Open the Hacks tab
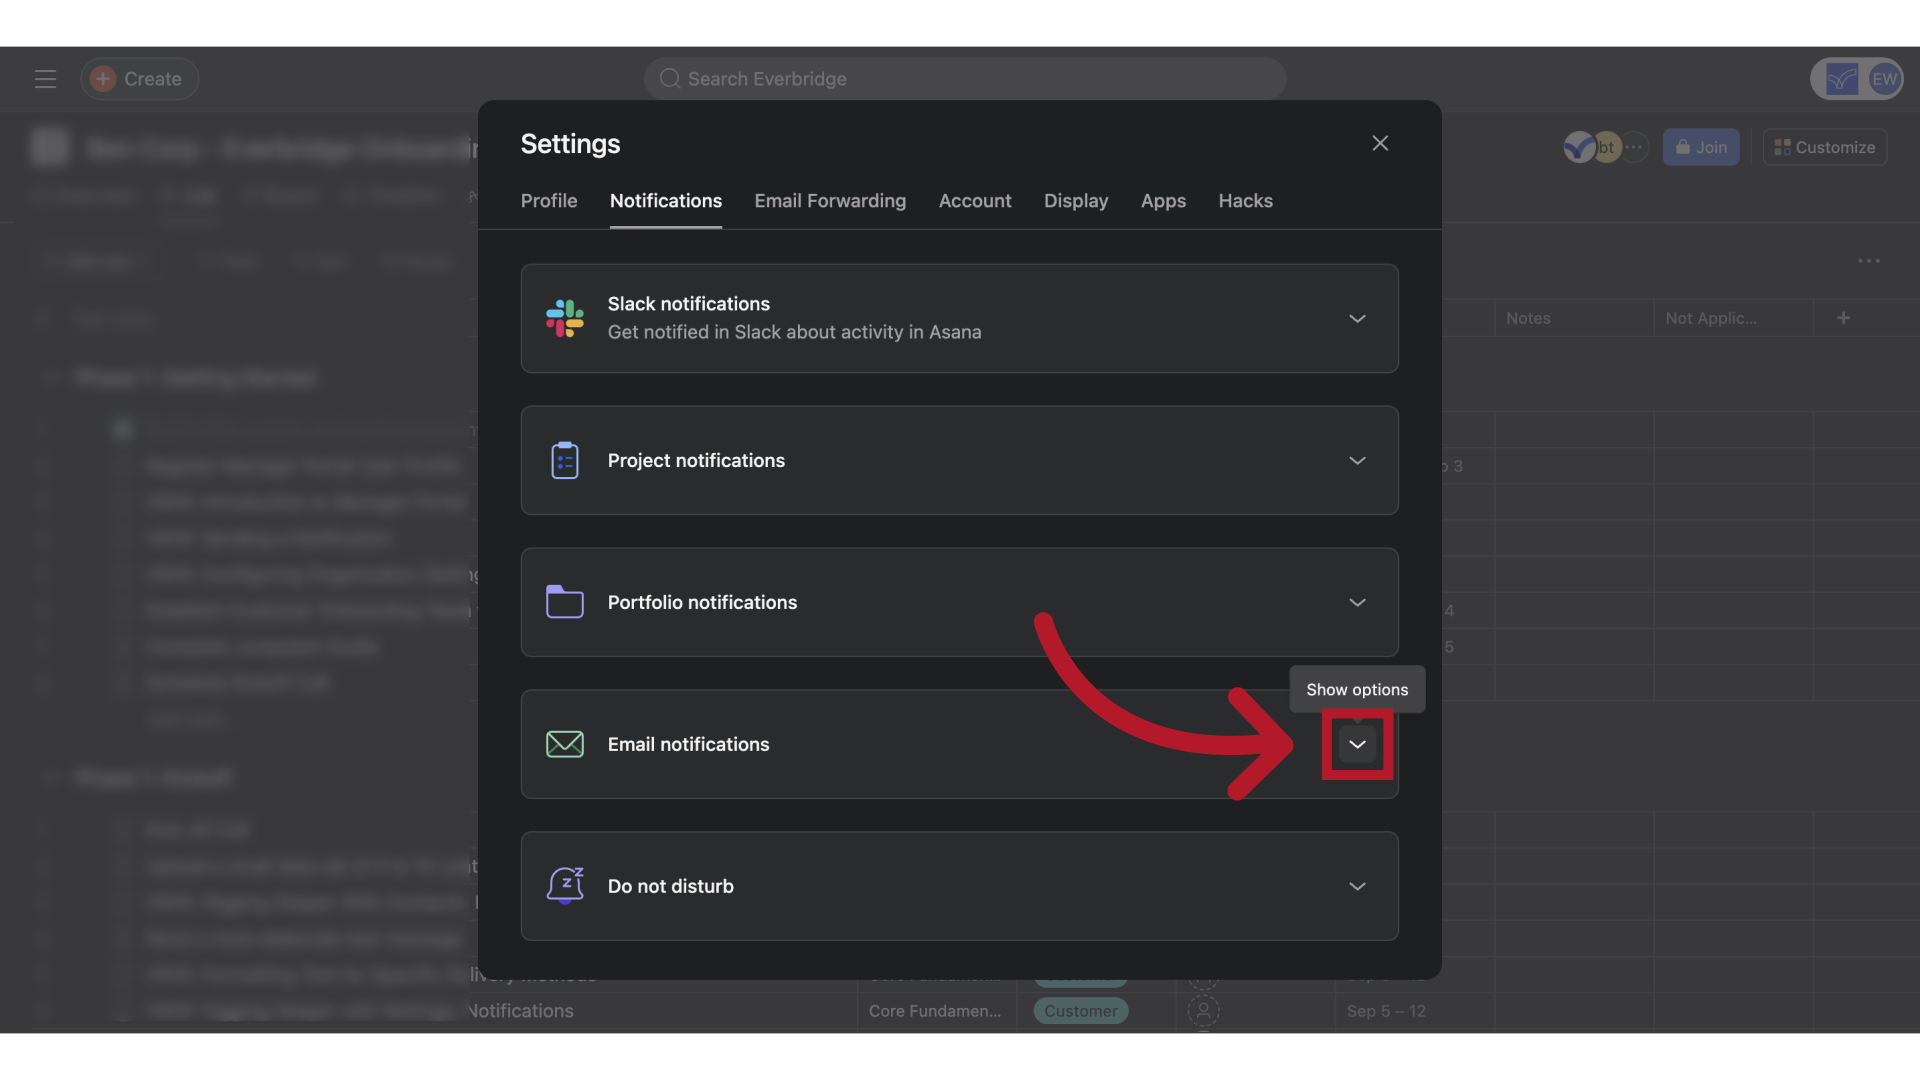1920x1080 pixels. pyautogui.click(x=1245, y=201)
